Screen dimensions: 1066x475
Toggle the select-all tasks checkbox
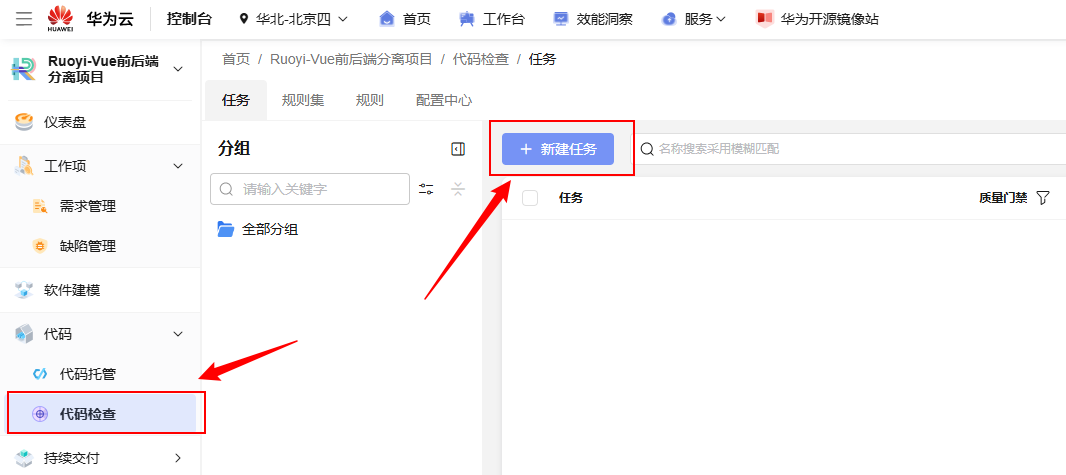(530, 198)
